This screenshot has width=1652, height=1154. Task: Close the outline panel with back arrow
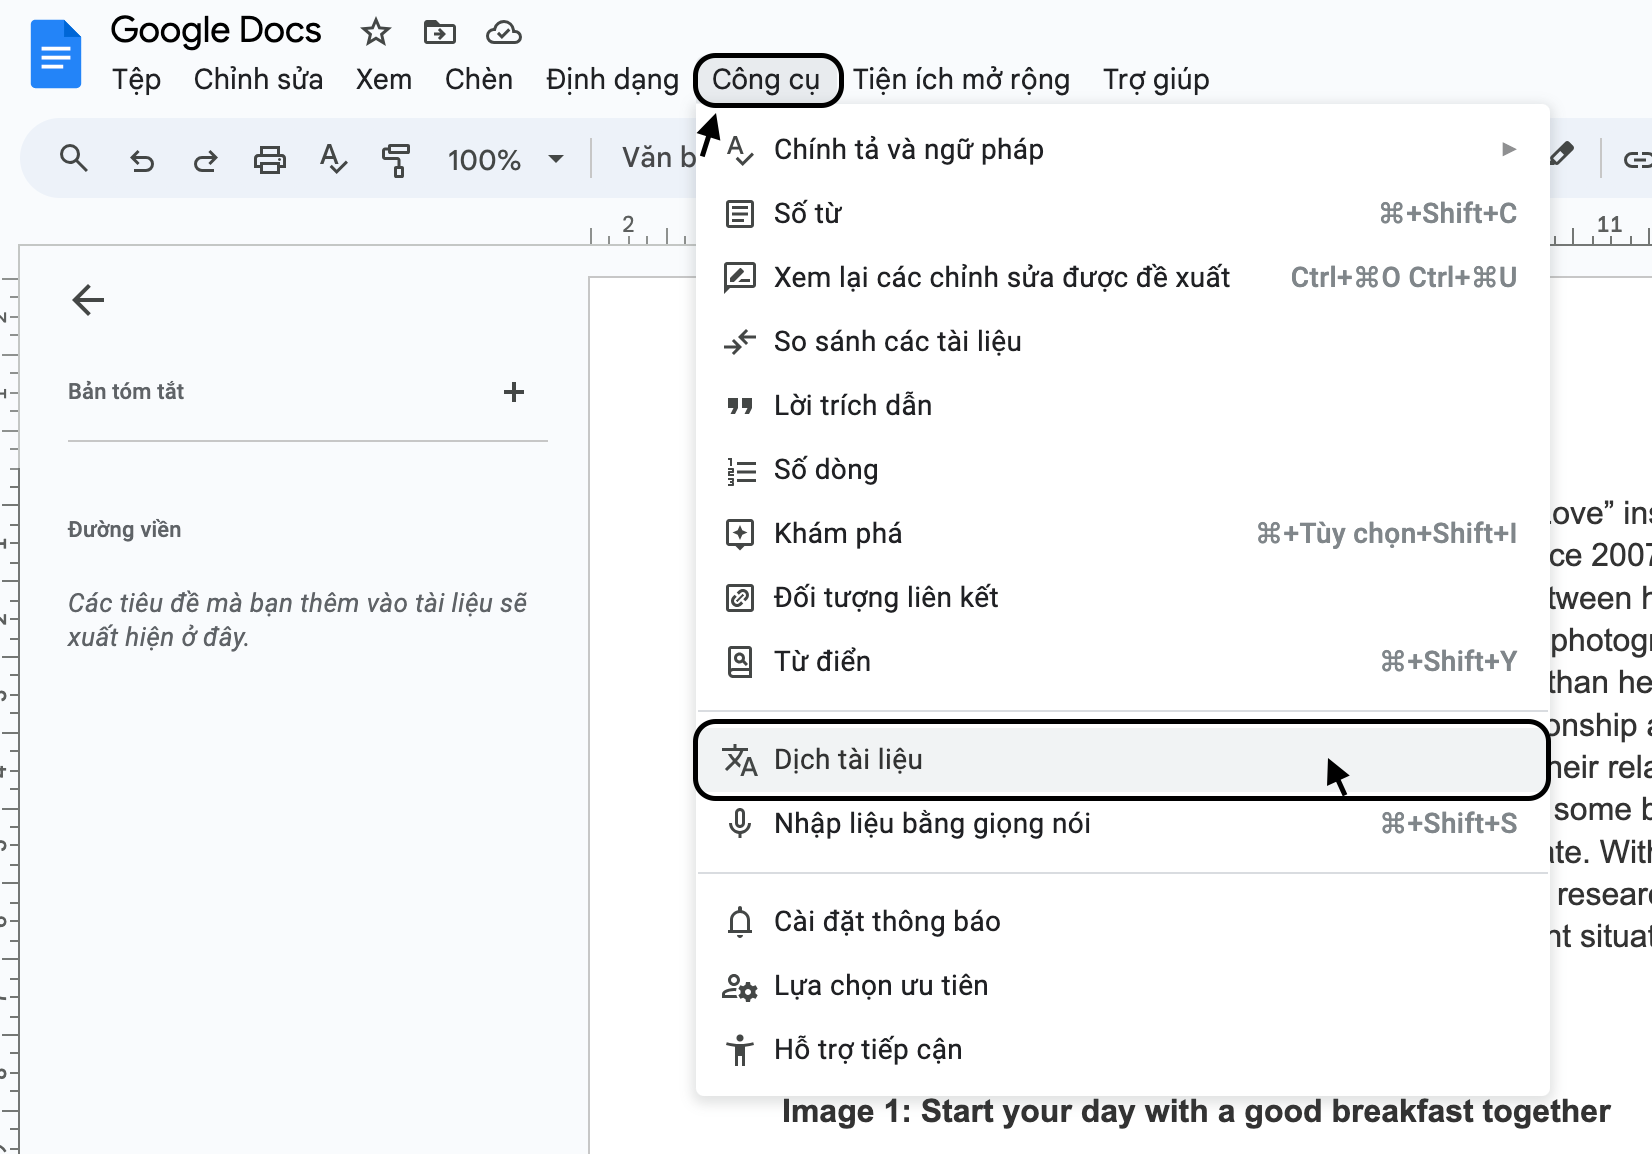(x=88, y=300)
